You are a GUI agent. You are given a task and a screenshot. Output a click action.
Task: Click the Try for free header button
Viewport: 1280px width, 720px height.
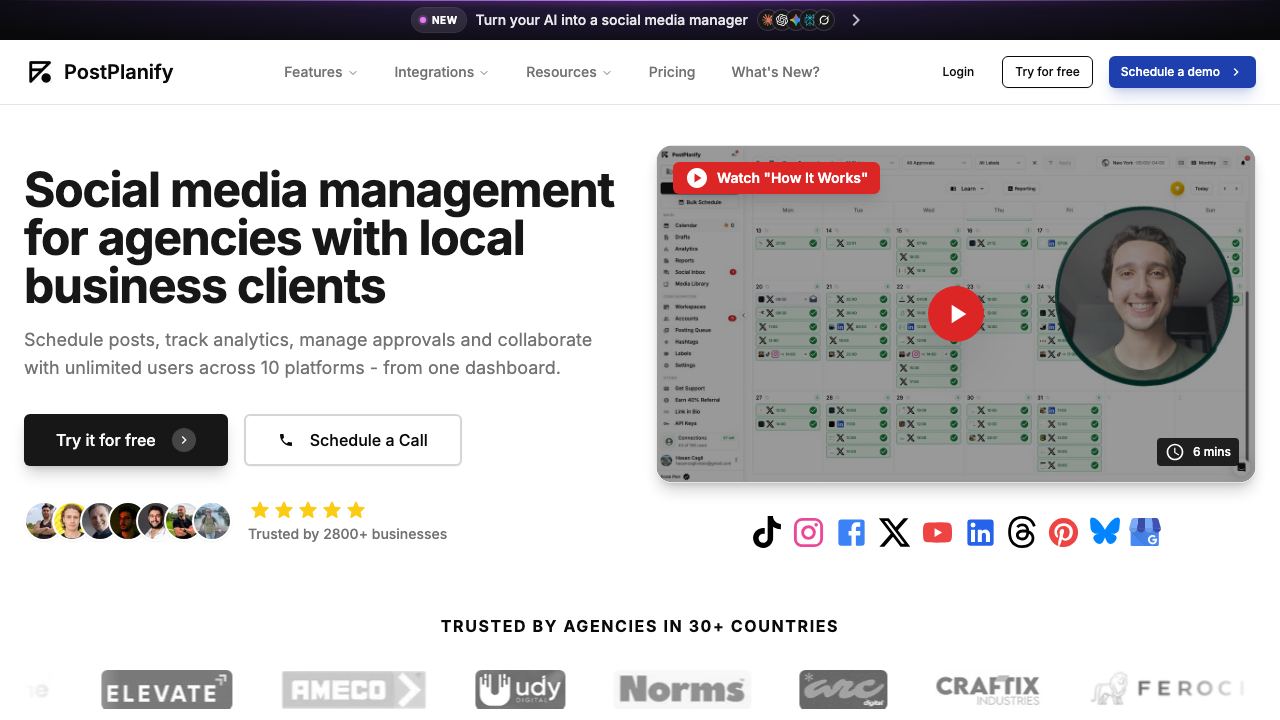tap(1047, 72)
